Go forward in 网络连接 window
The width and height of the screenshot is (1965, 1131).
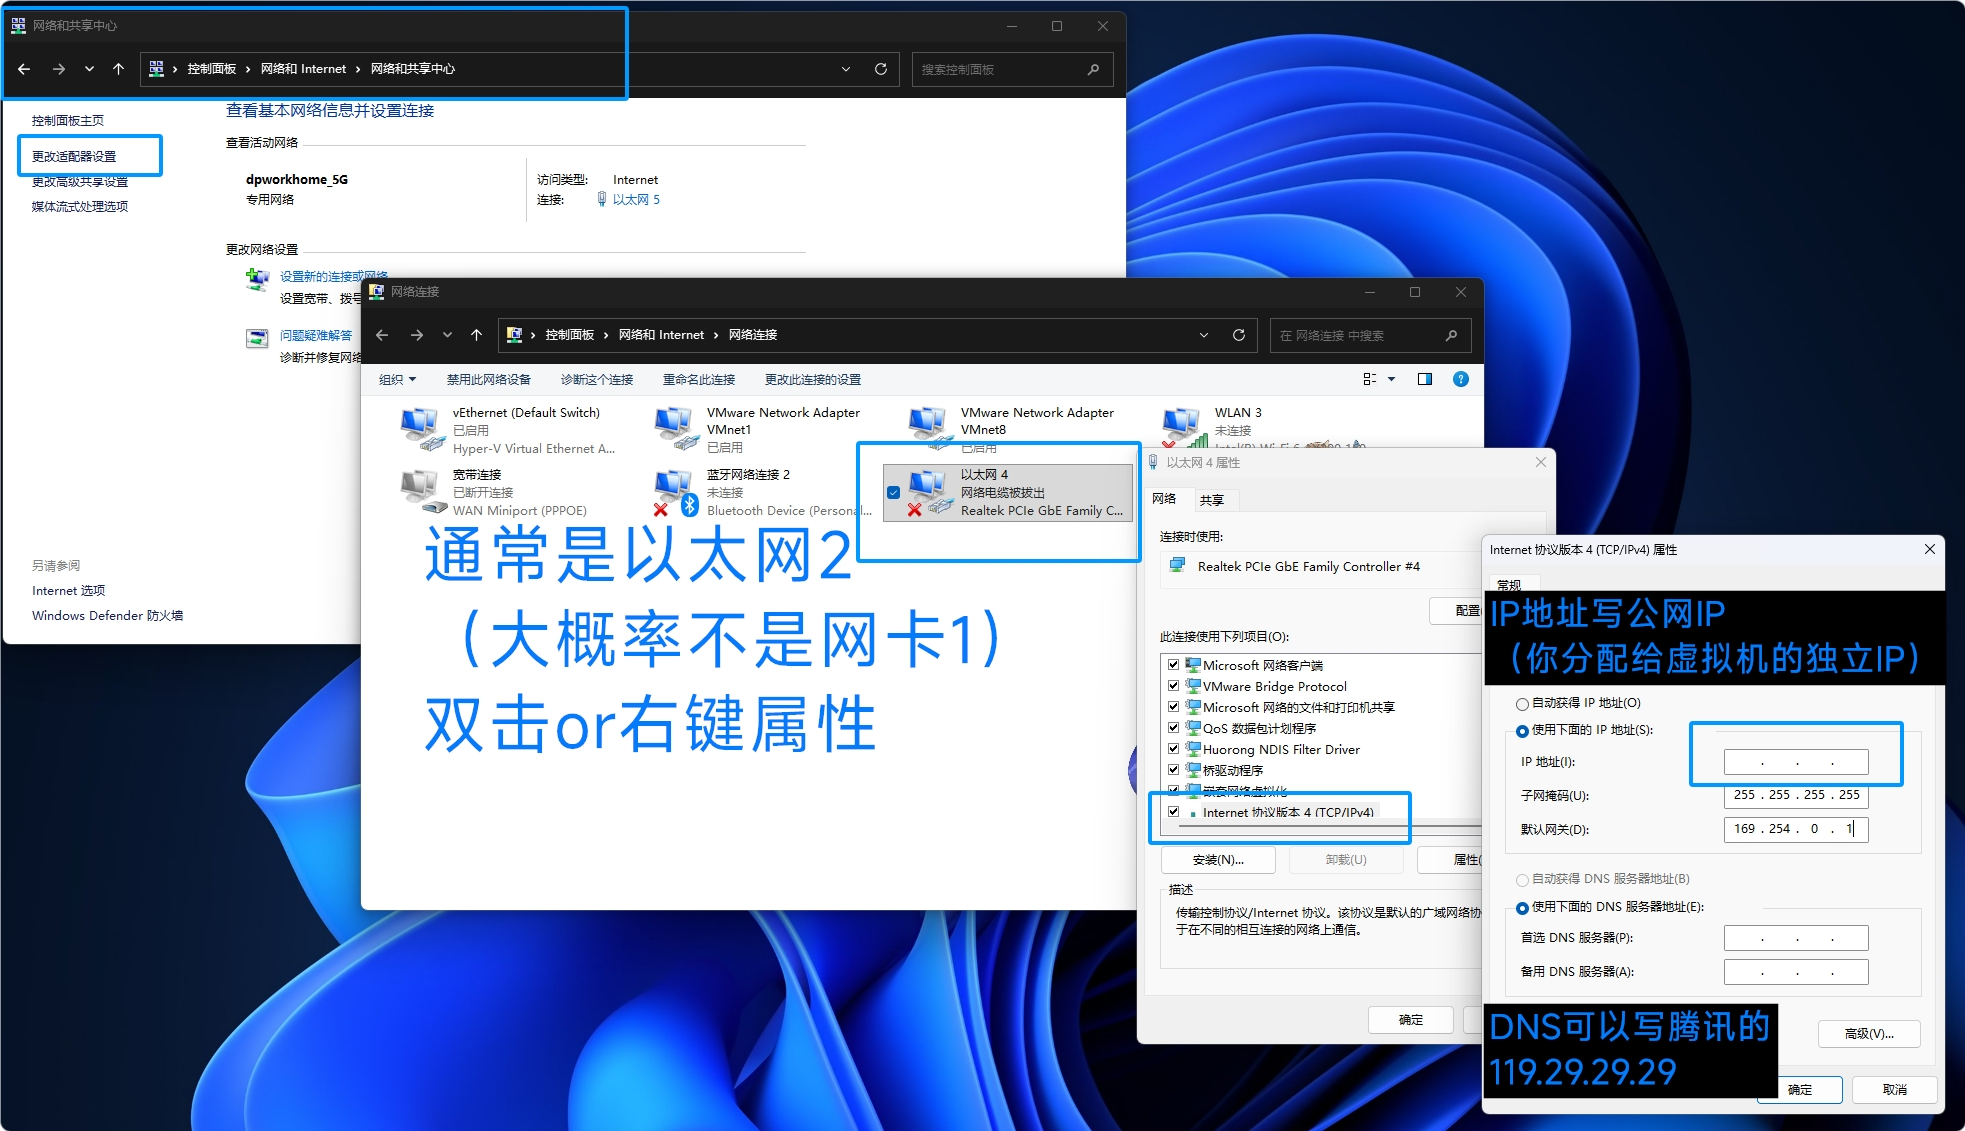click(416, 335)
